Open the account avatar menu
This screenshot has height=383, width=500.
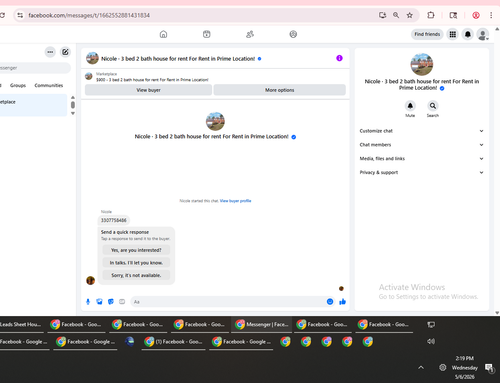(x=483, y=34)
